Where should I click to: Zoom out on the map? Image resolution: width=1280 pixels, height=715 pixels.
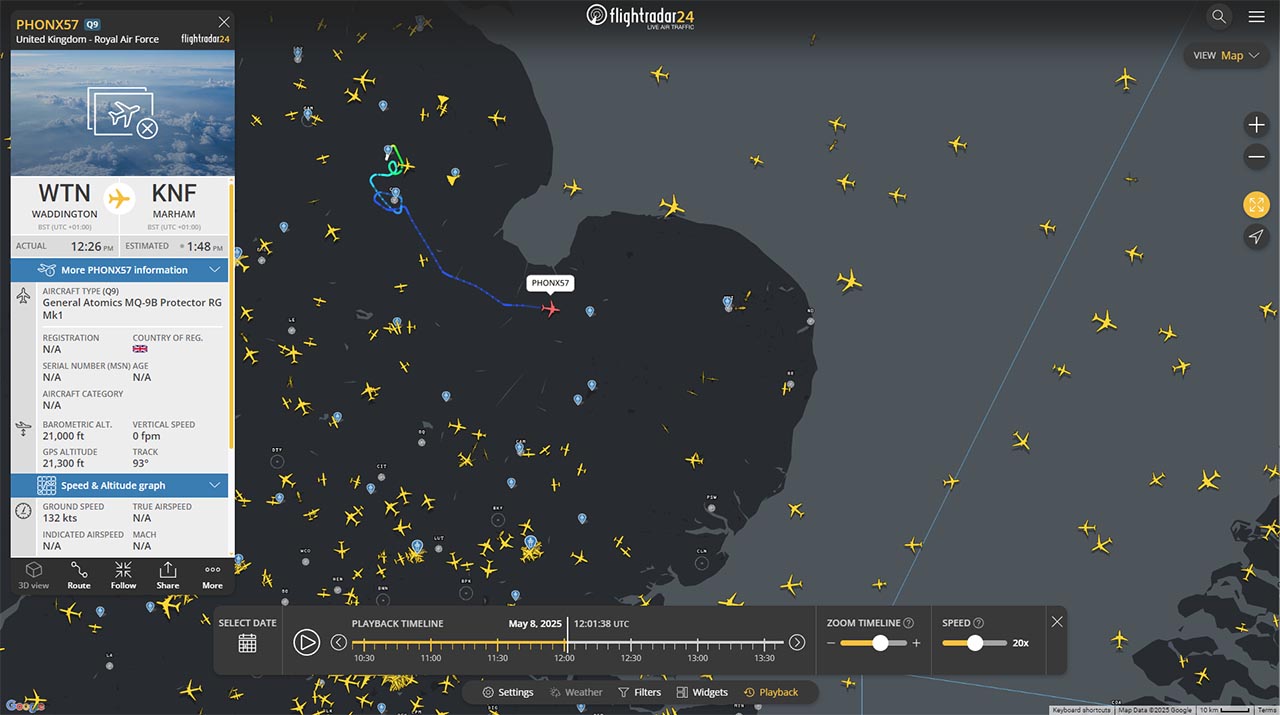tap(1256, 157)
